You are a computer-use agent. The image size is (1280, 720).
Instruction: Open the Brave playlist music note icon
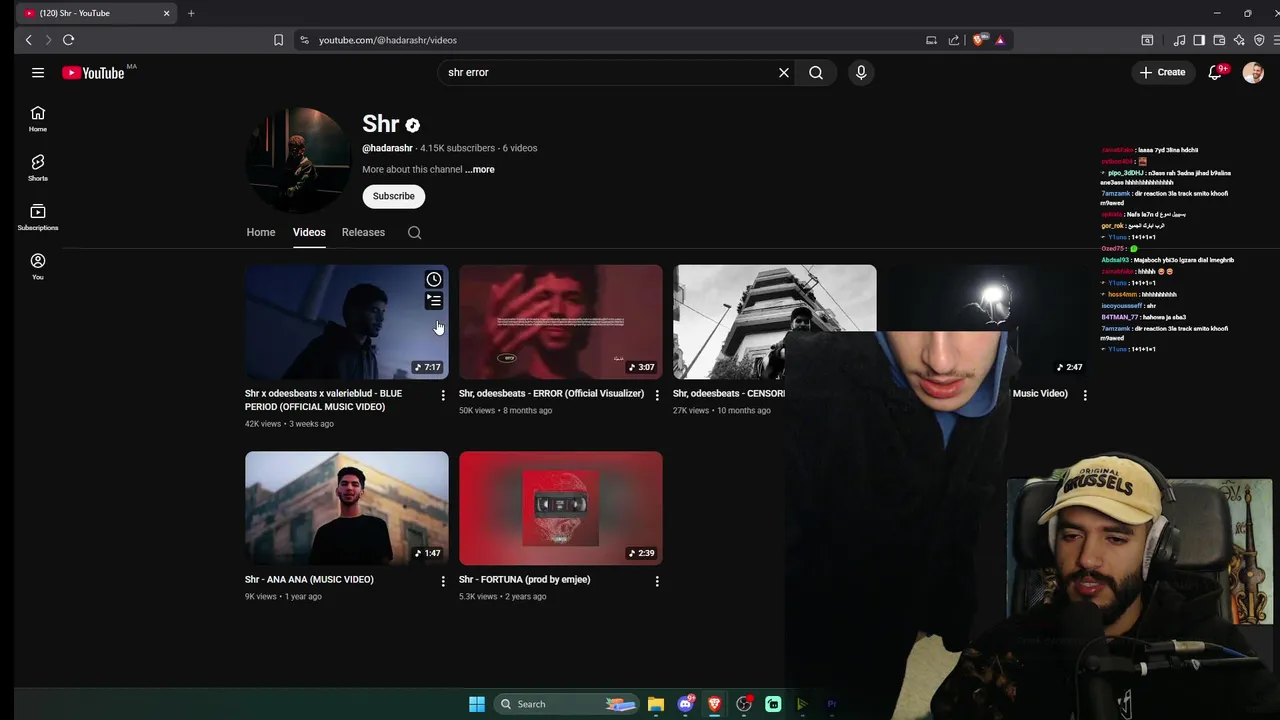(x=1179, y=40)
